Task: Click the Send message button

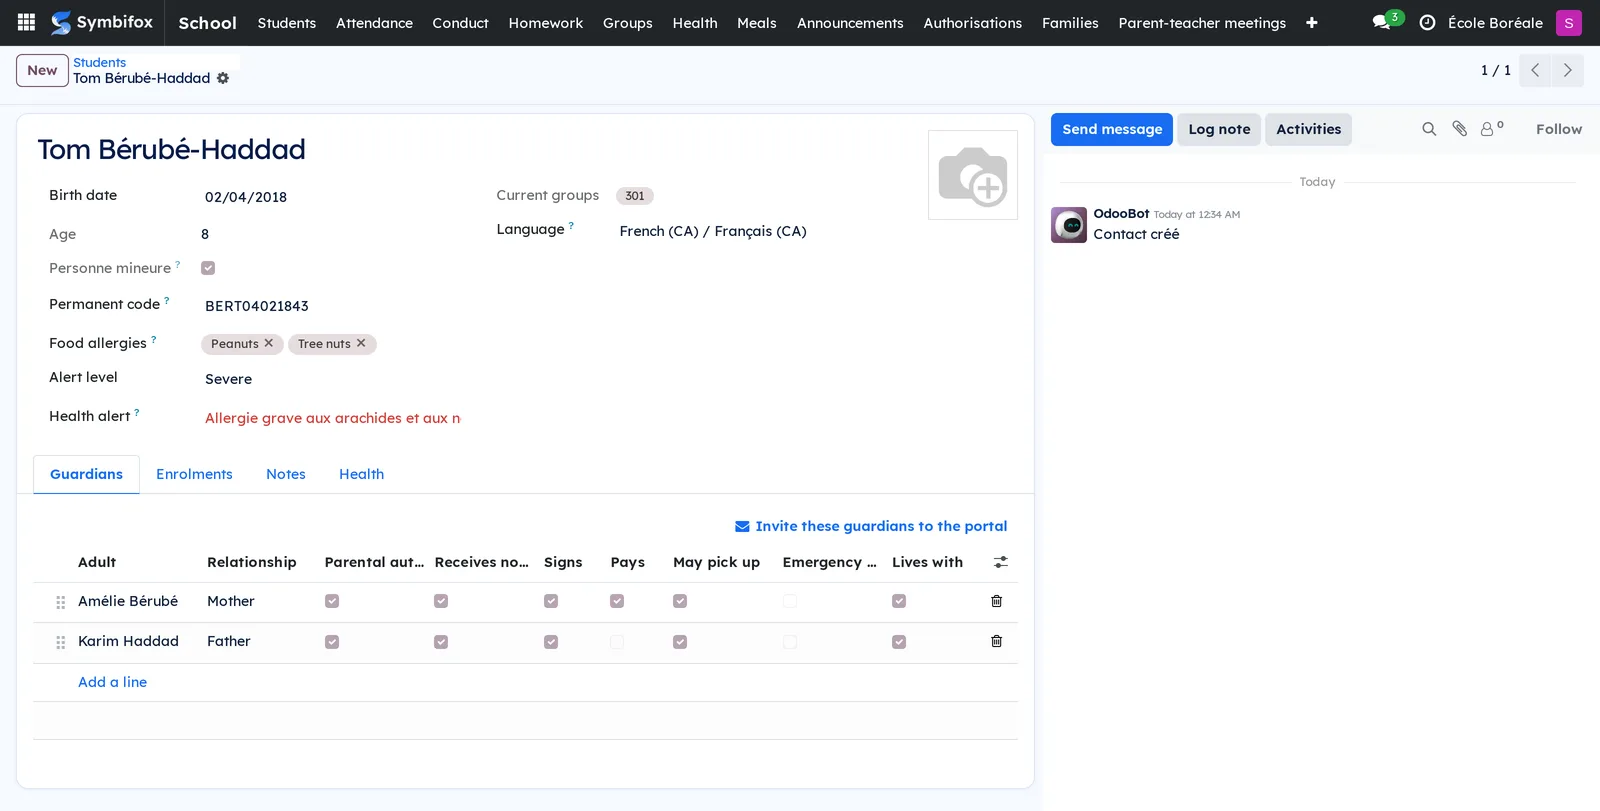Action: click(1112, 129)
